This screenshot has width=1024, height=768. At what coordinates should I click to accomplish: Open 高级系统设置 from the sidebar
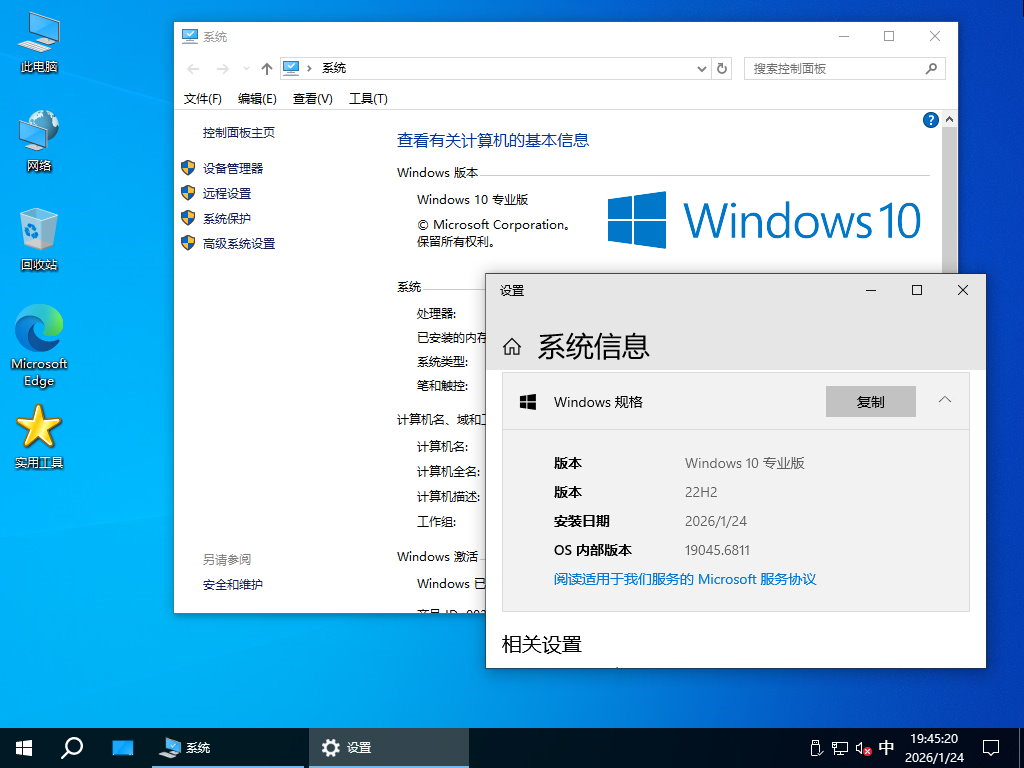pyautogui.click(x=240, y=243)
